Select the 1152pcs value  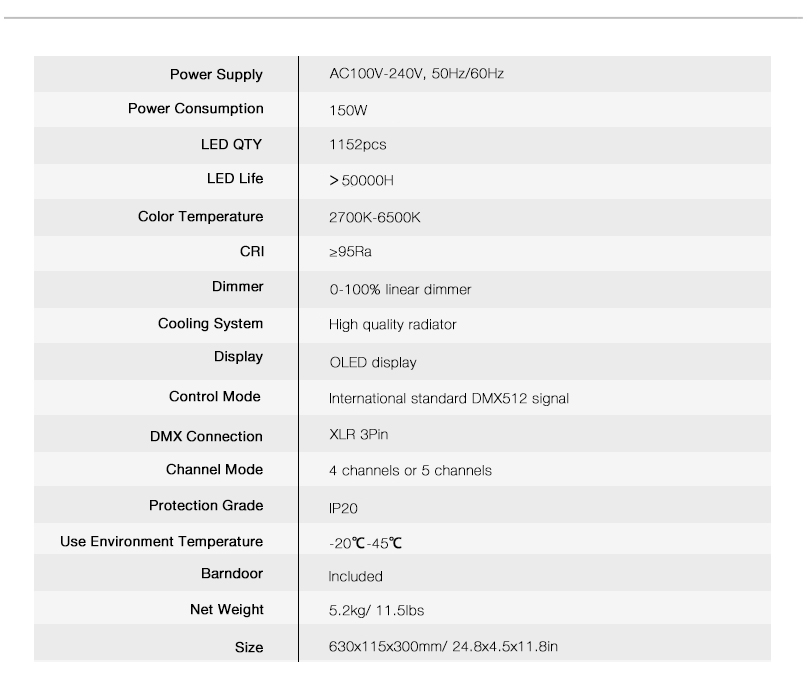[x=357, y=144]
